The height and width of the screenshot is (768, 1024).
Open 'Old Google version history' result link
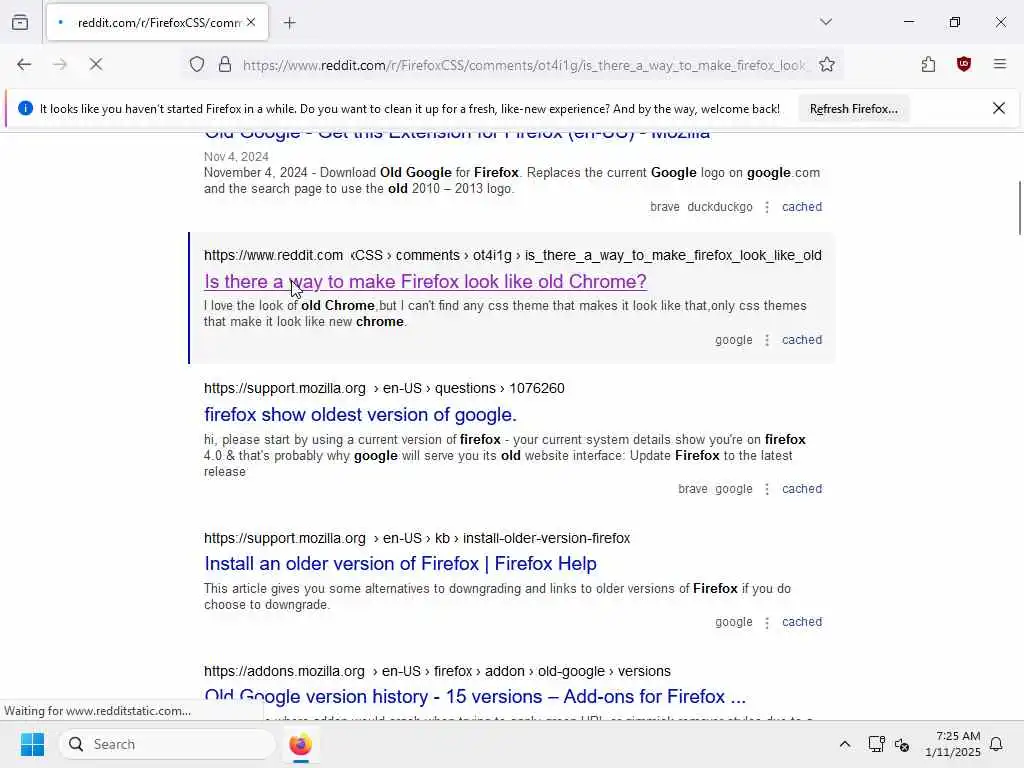[x=475, y=697]
